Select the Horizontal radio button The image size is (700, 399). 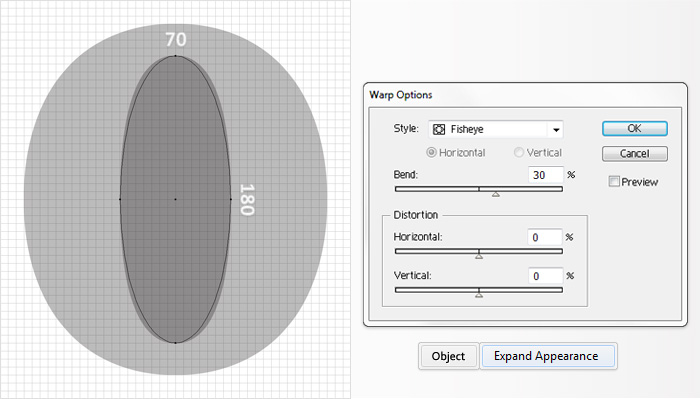pos(431,153)
